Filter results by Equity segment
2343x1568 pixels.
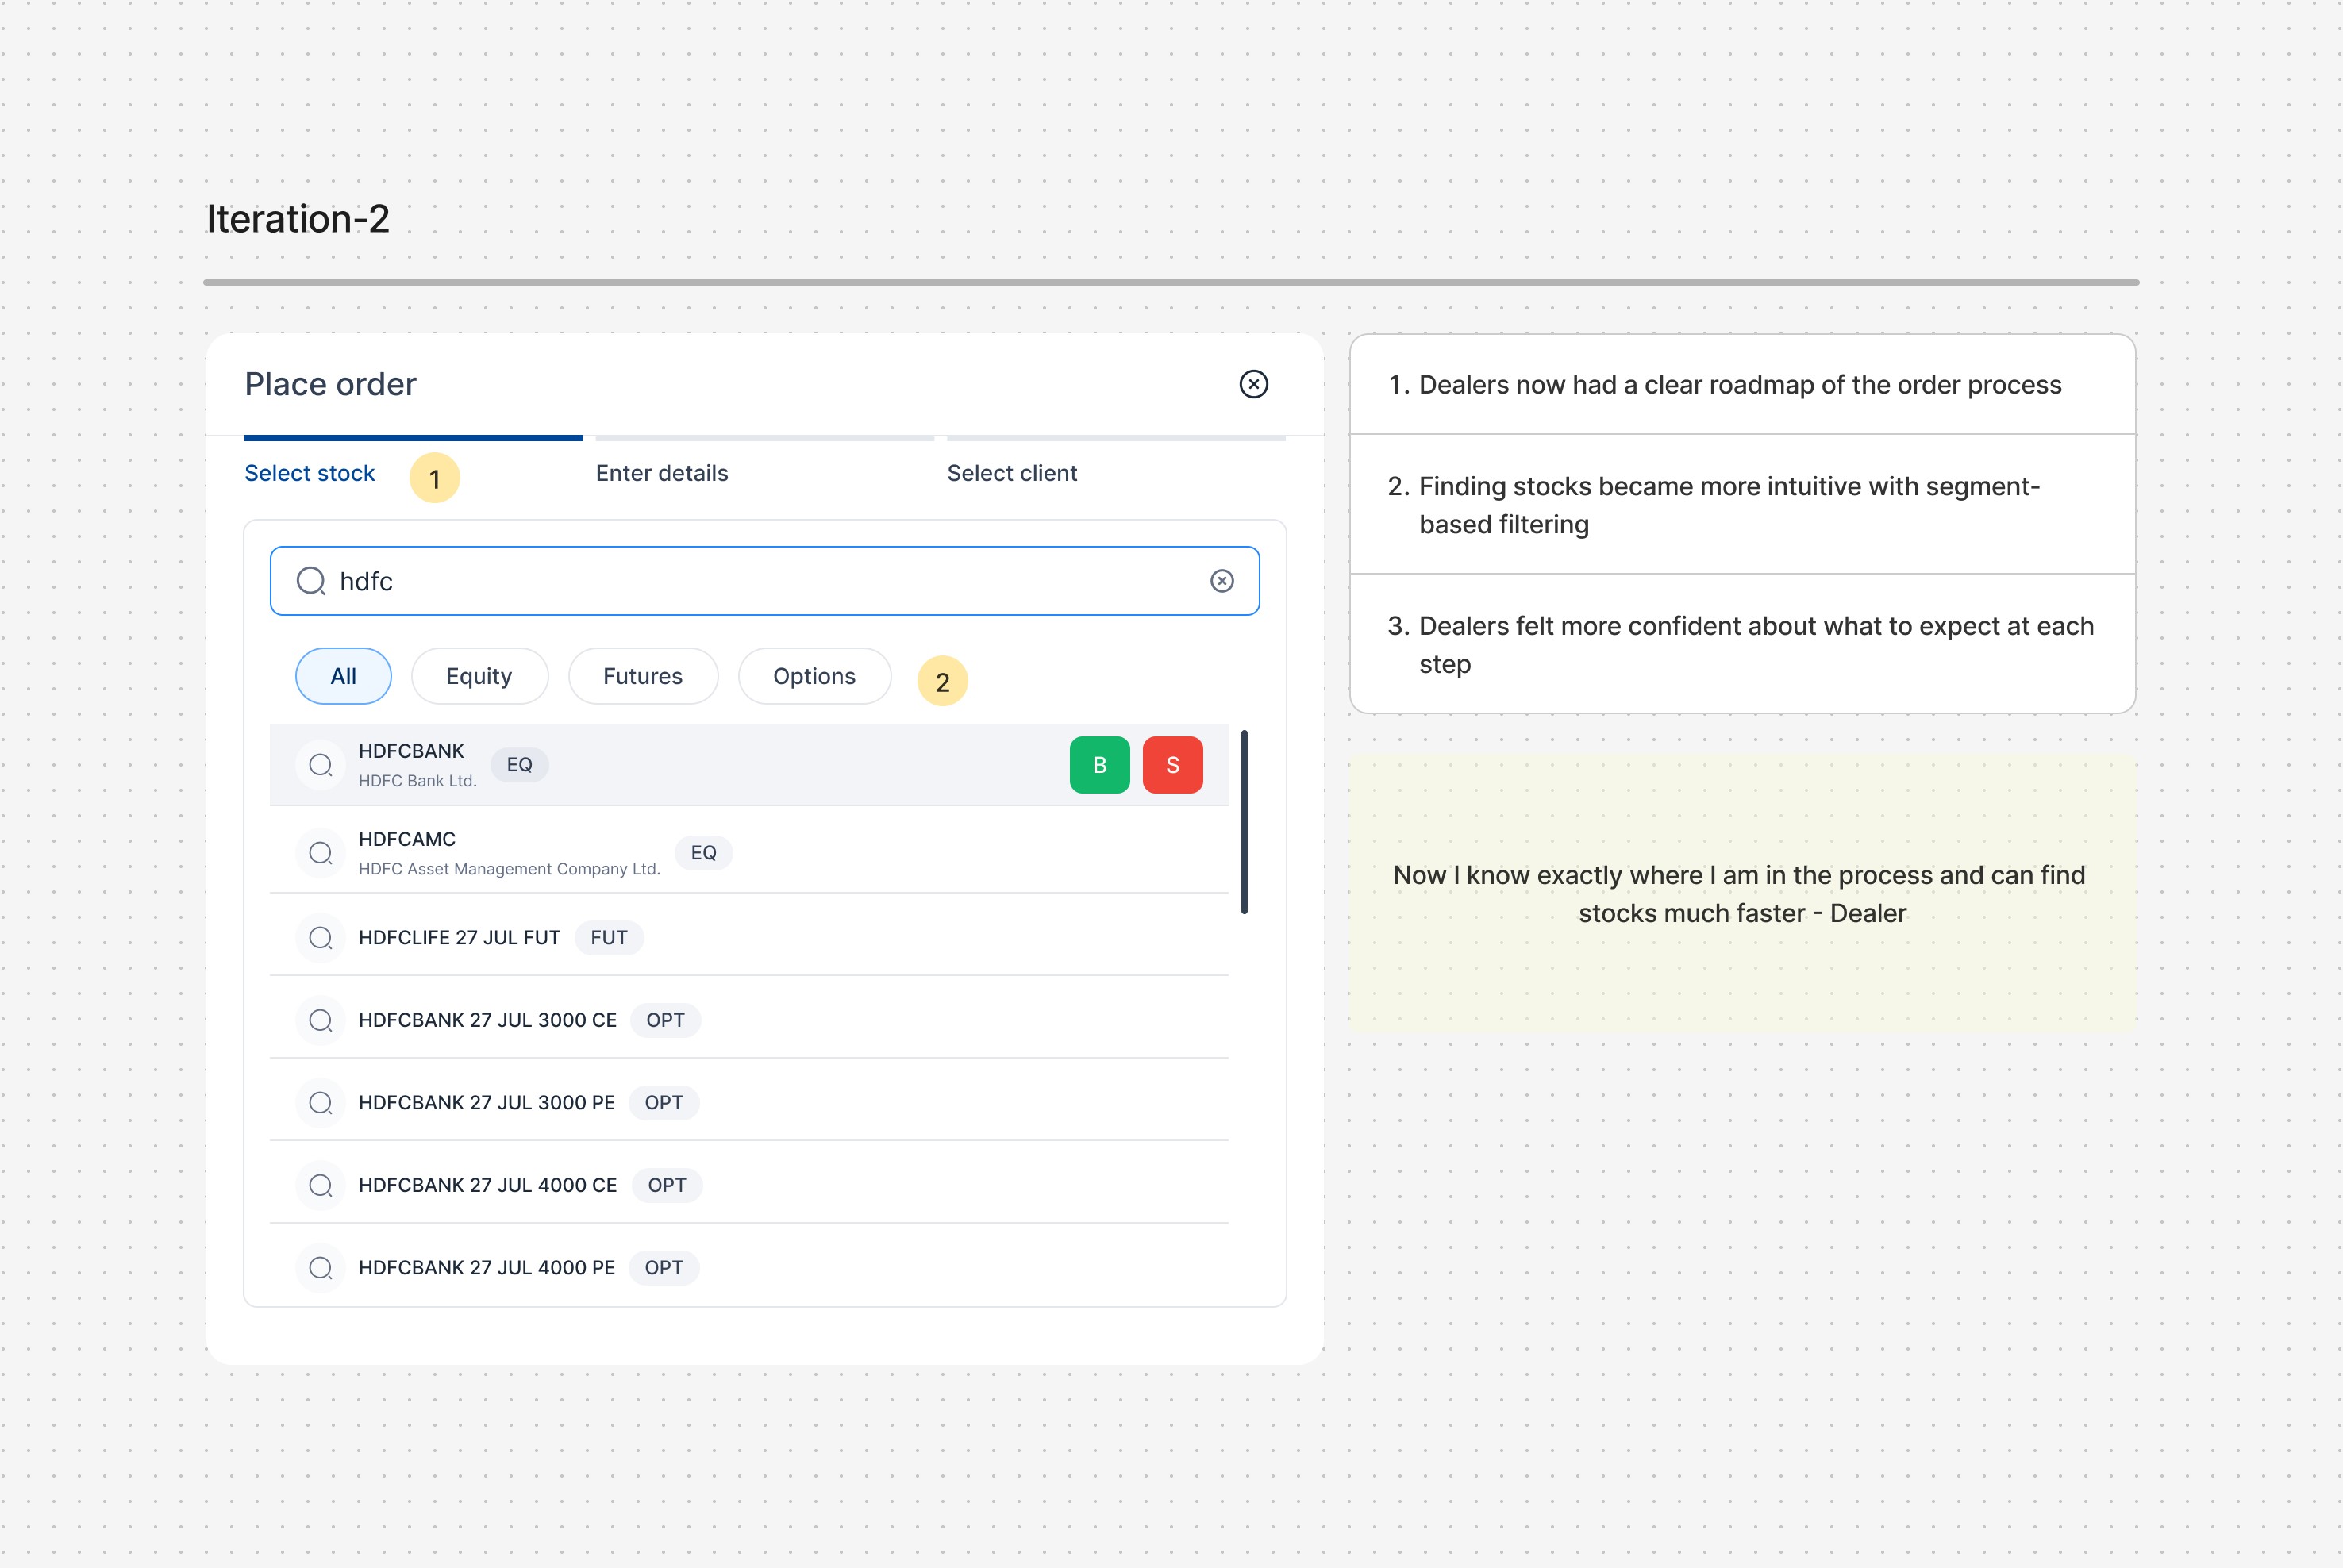click(479, 676)
